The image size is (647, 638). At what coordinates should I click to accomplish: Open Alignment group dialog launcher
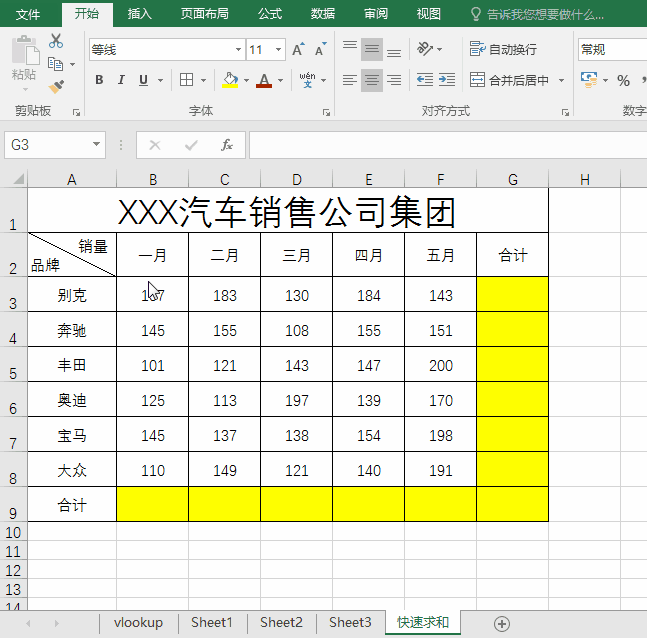point(565,112)
